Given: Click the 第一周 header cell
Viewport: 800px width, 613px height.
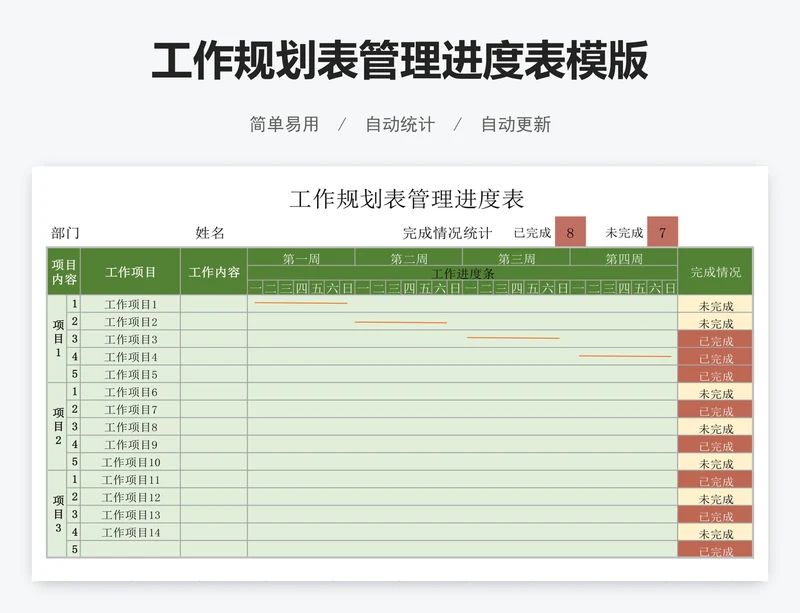Looking at the screenshot, I should click(301, 258).
